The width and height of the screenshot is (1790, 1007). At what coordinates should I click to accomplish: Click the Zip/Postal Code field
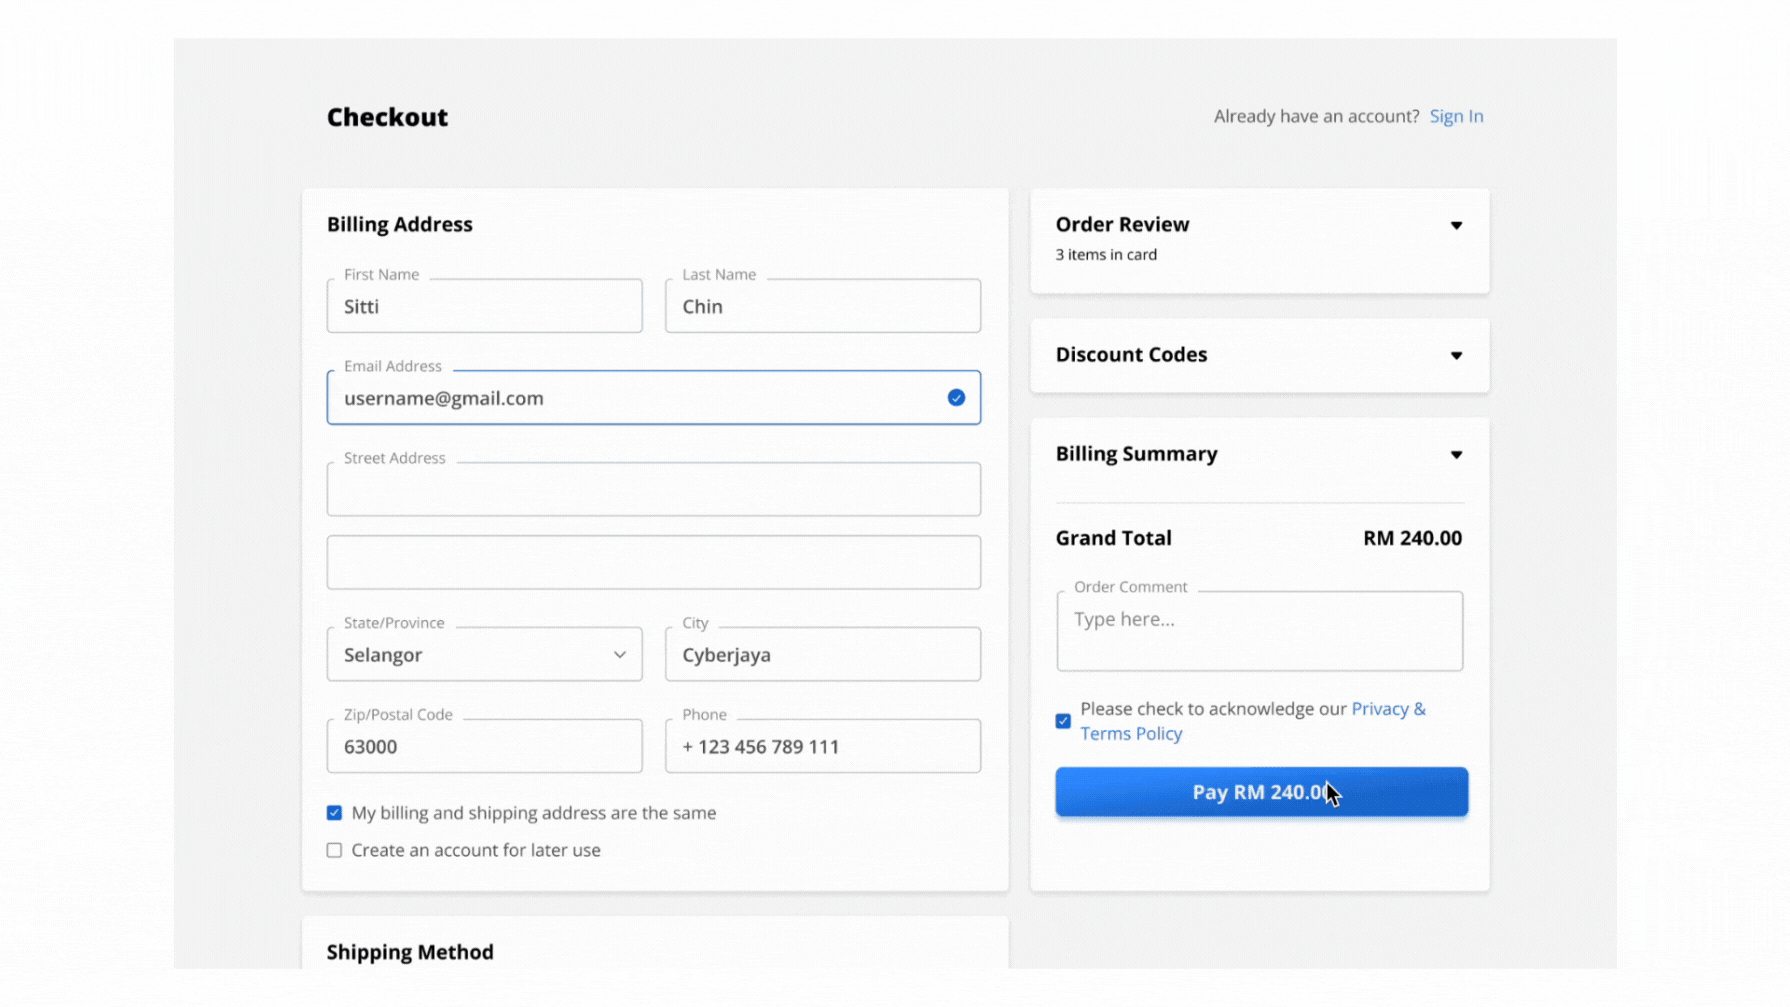(484, 747)
